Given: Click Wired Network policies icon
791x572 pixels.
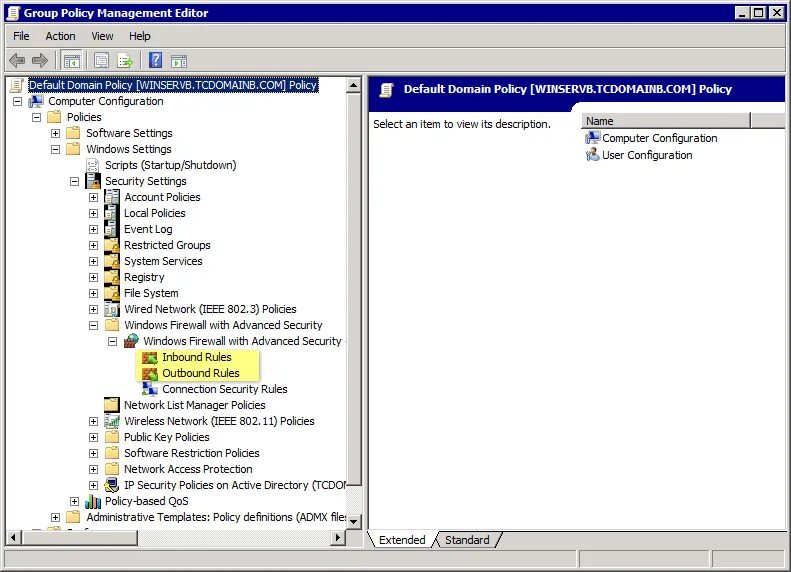Looking at the screenshot, I should tap(111, 309).
